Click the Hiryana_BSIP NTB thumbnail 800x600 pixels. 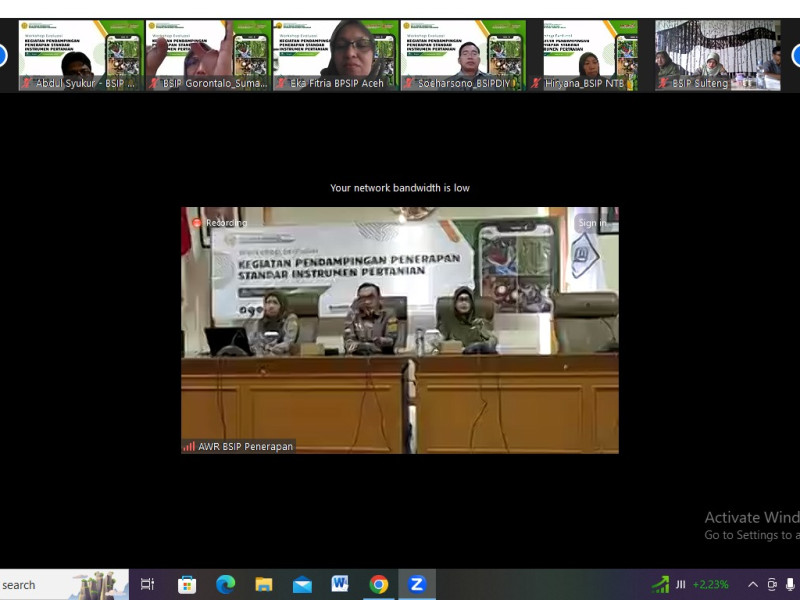[590, 55]
